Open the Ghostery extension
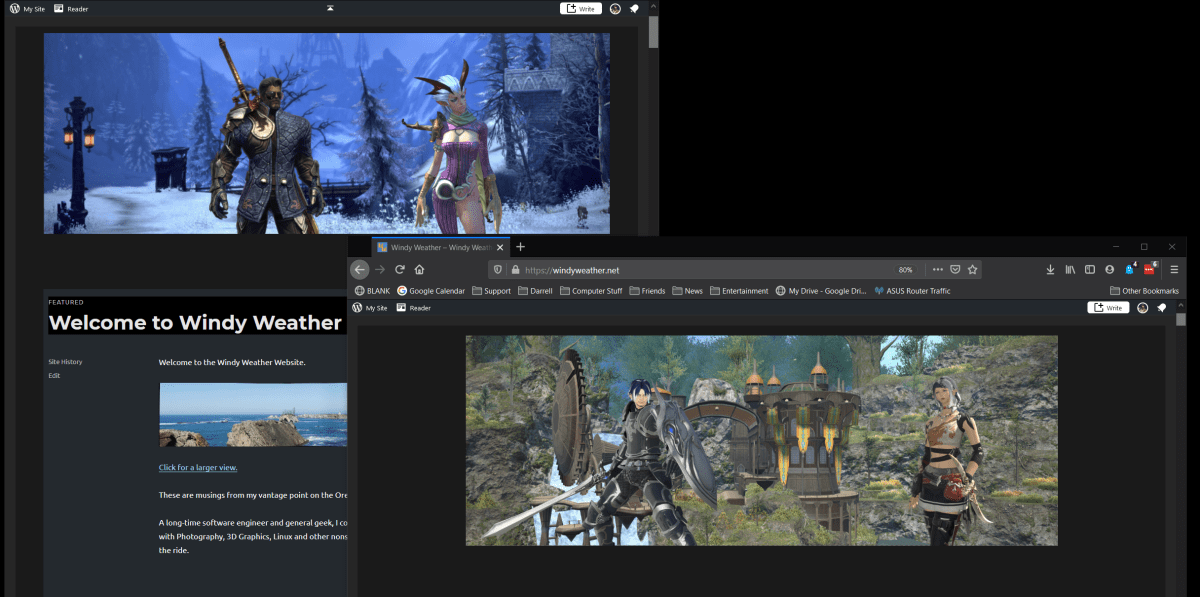This screenshot has width=1200, height=597. click(1130, 269)
